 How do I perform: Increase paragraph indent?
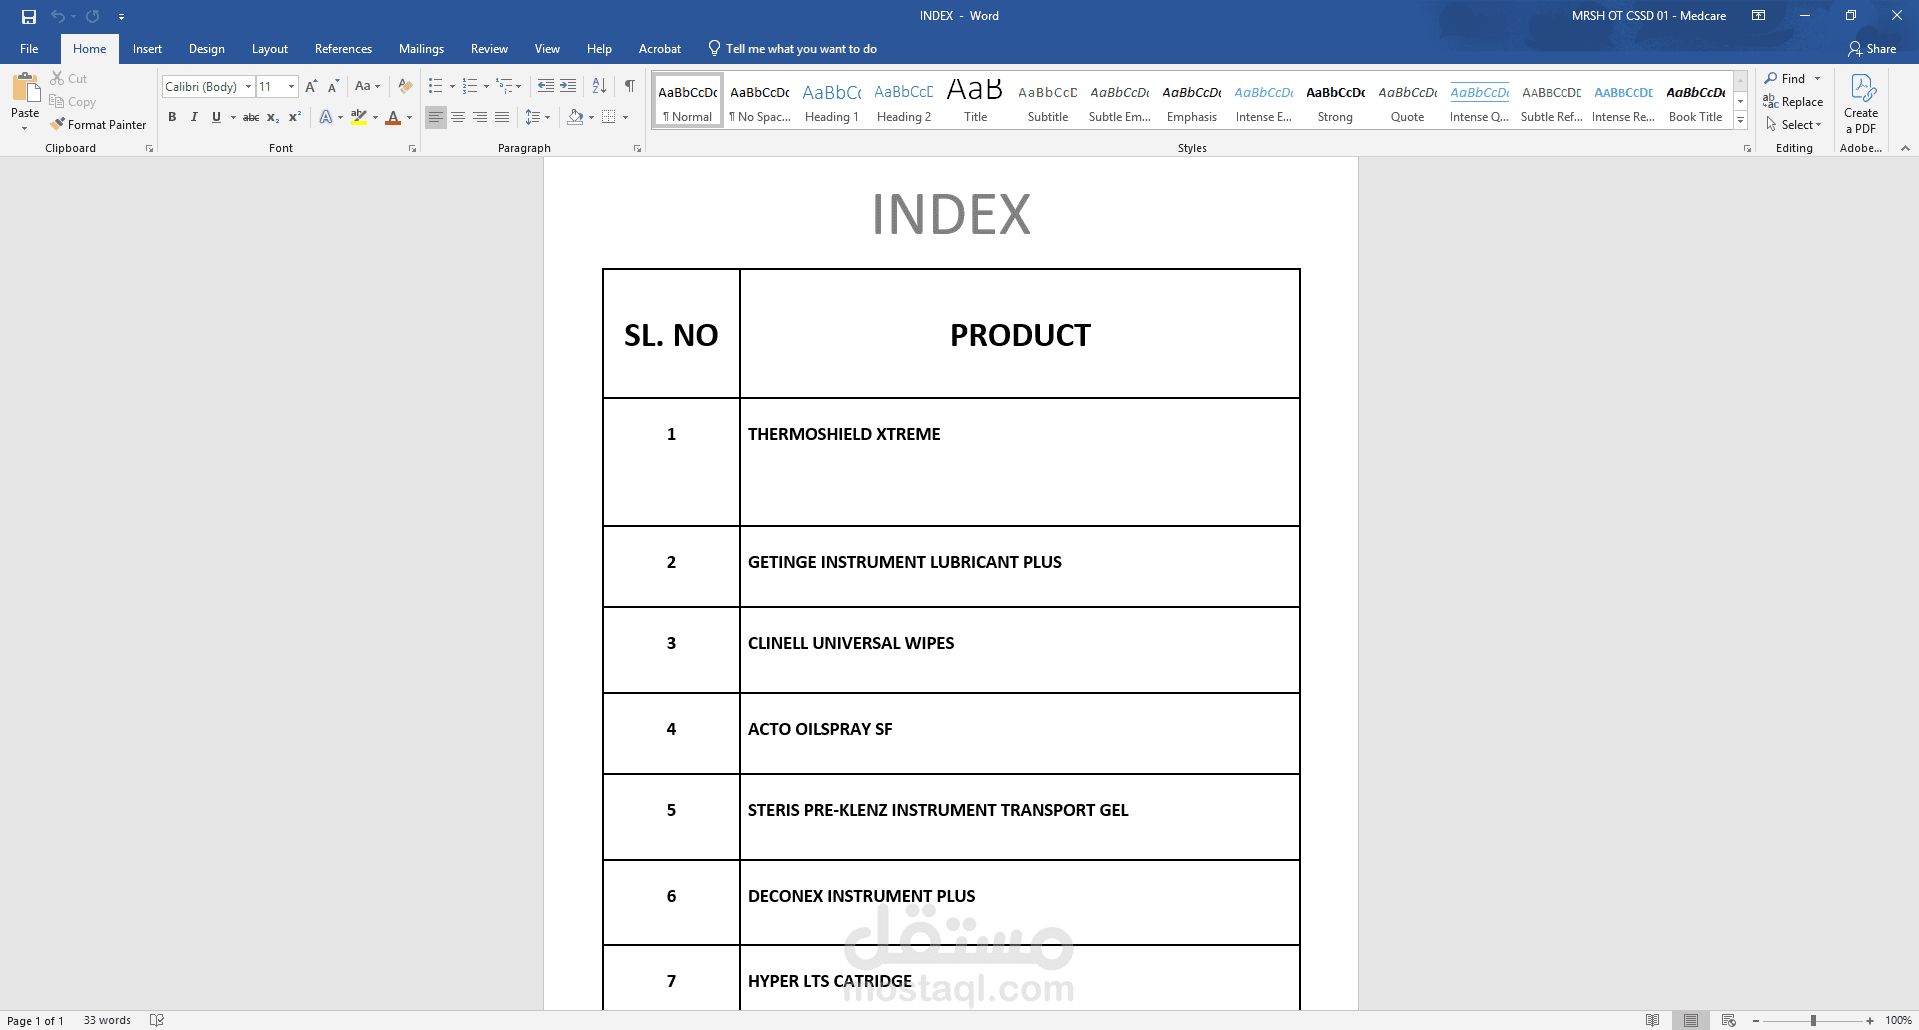coord(568,86)
